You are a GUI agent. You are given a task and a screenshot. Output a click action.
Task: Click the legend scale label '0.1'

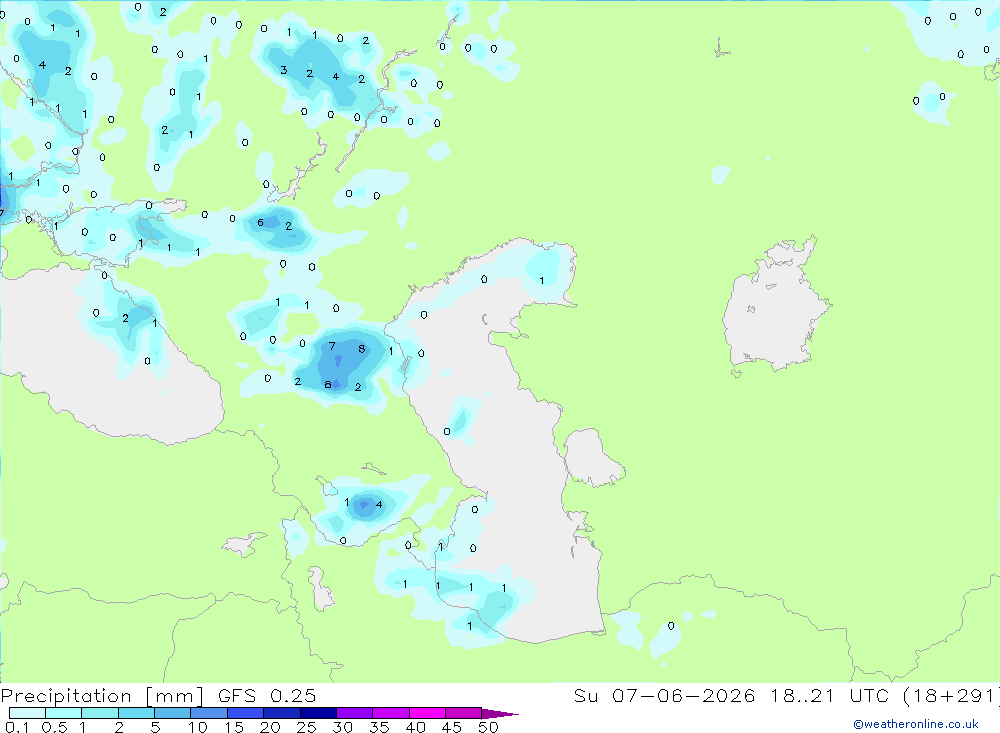(x=18, y=727)
